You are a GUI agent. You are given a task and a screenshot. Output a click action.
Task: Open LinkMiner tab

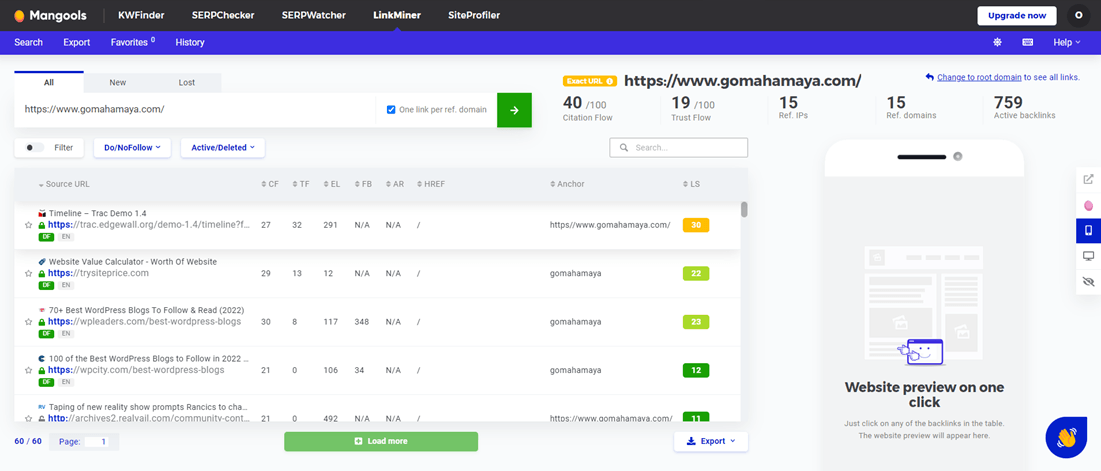(x=397, y=15)
